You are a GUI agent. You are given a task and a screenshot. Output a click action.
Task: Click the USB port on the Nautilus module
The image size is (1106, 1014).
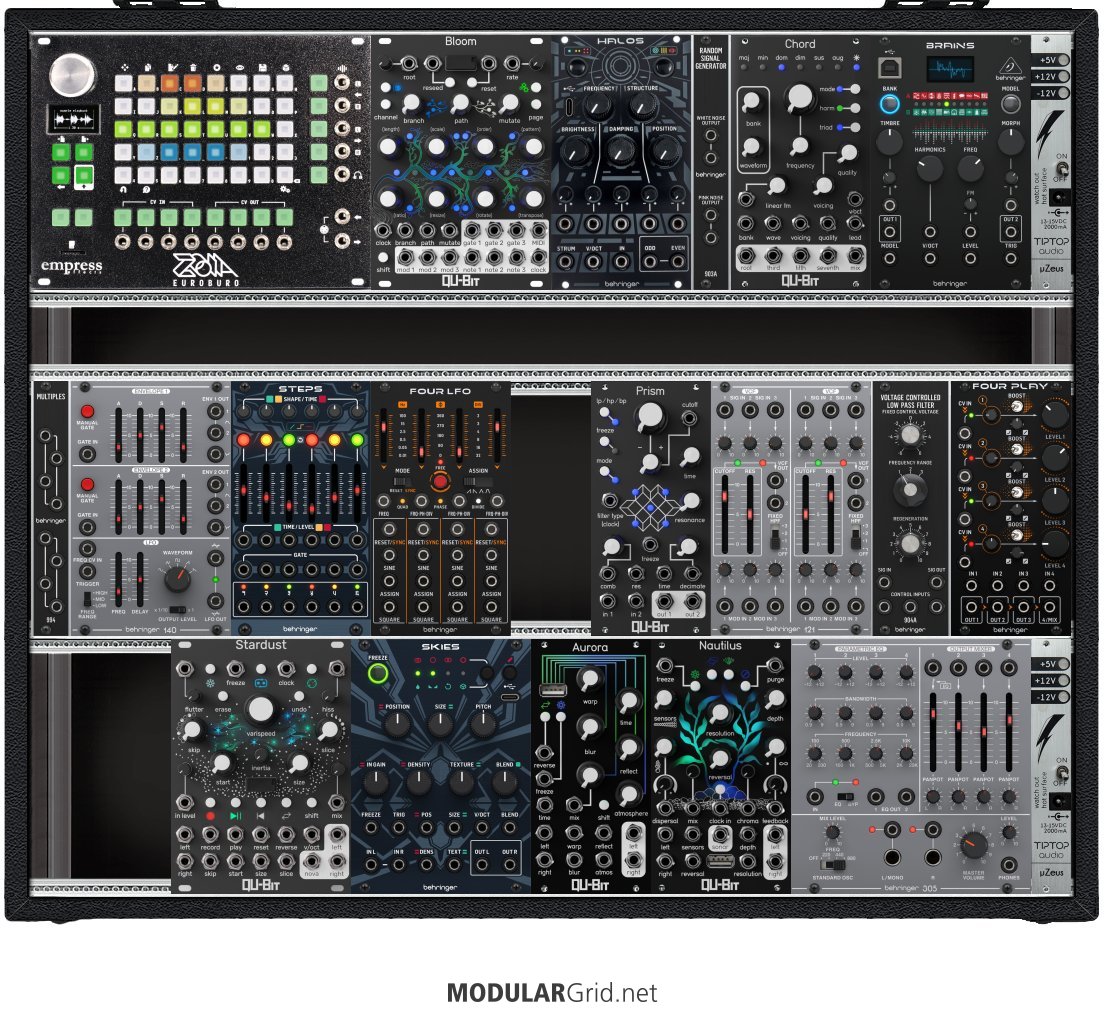pyautogui.click(x=719, y=861)
